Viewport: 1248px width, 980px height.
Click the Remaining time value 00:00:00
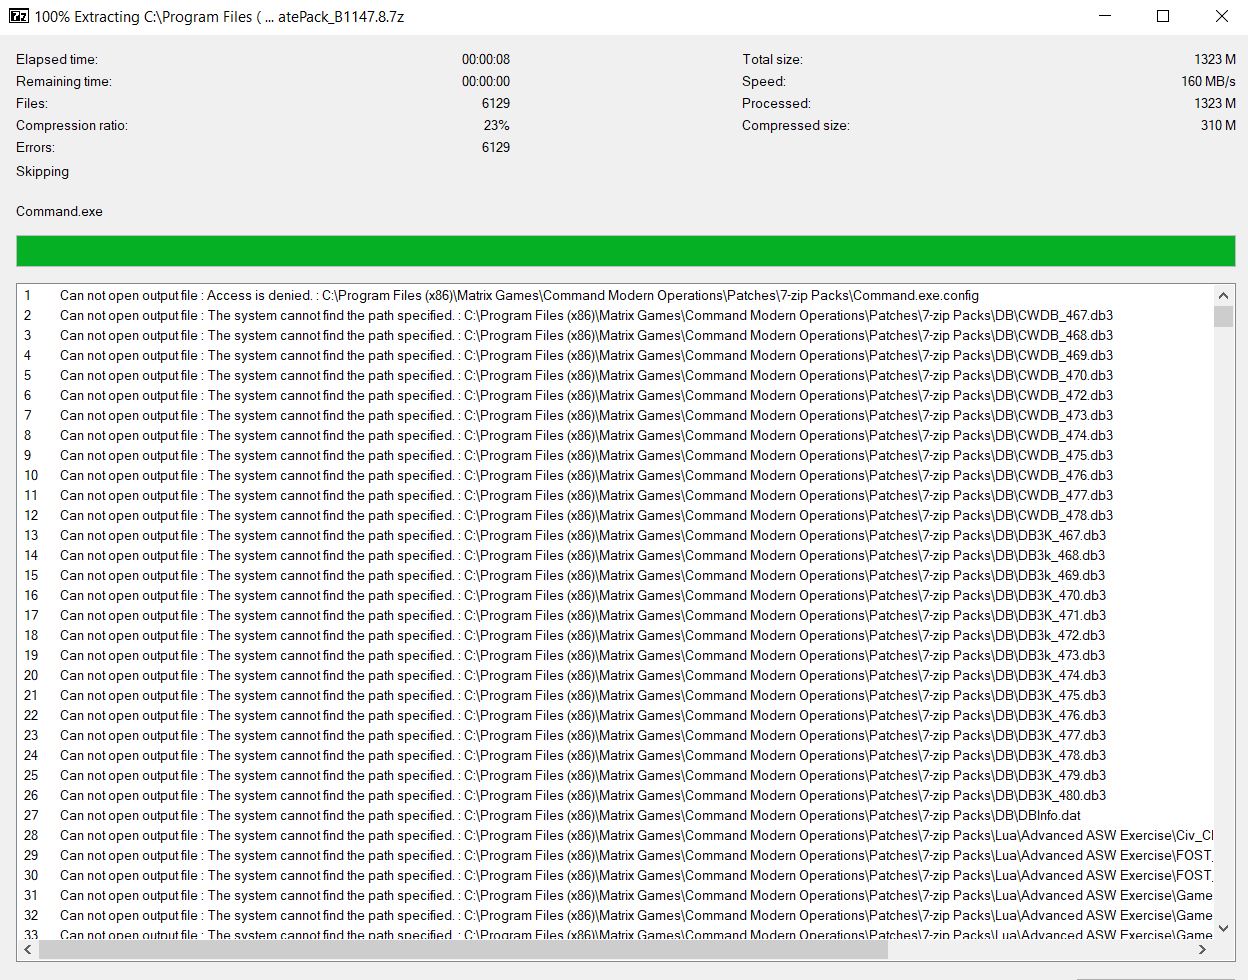tap(486, 81)
